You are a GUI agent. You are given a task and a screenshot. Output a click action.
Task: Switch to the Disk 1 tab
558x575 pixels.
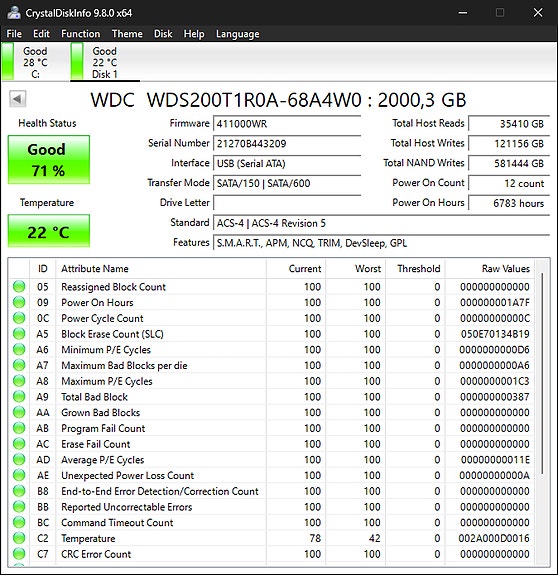pos(105,62)
